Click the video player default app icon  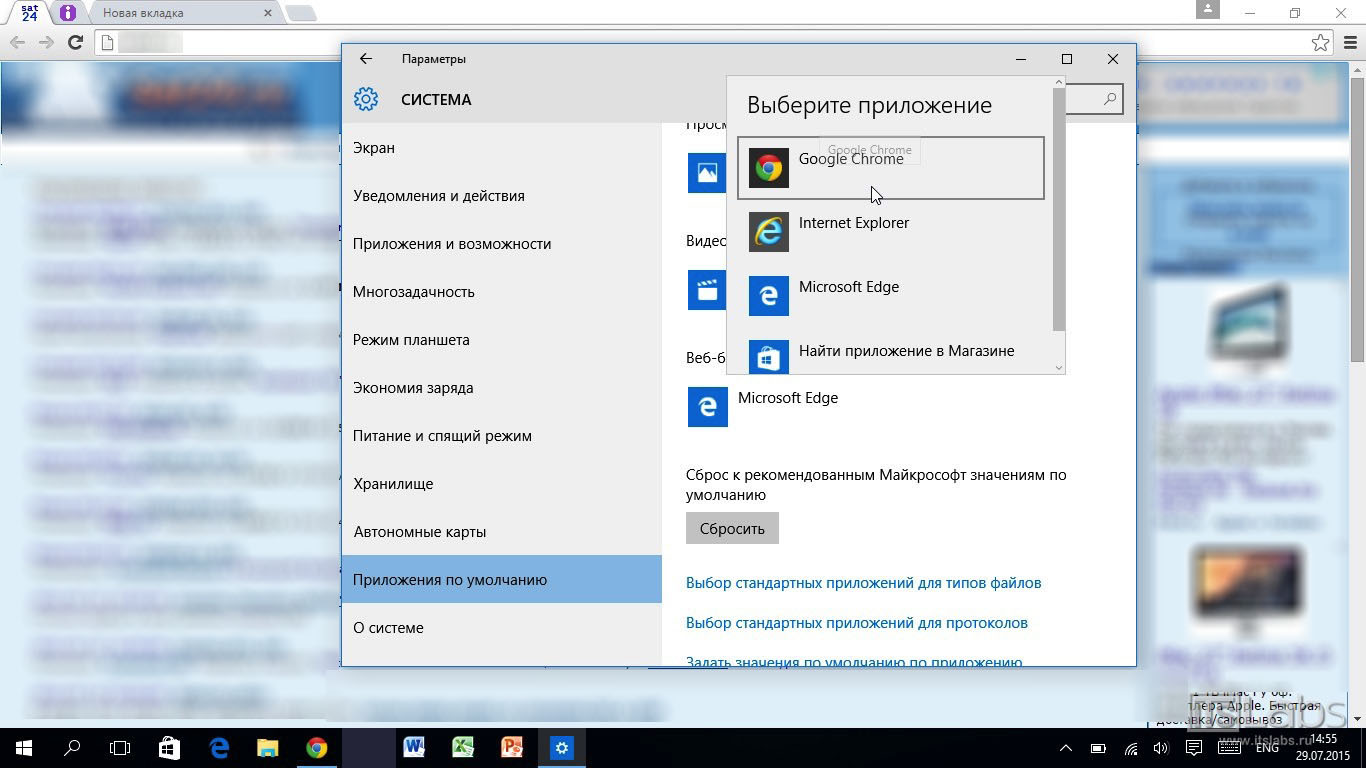pyautogui.click(x=706, y=290)
